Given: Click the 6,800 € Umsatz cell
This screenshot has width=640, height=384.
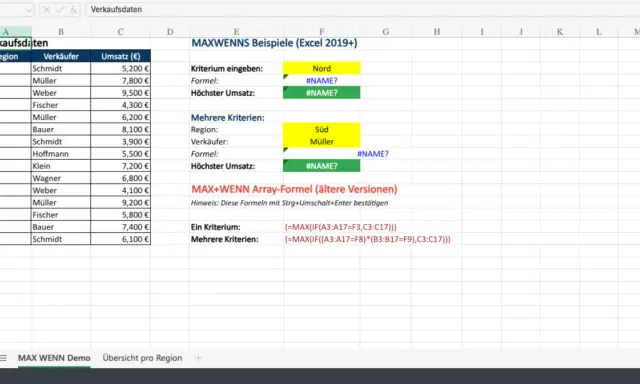Looking at the screenshot, I should tap(120, 178).
